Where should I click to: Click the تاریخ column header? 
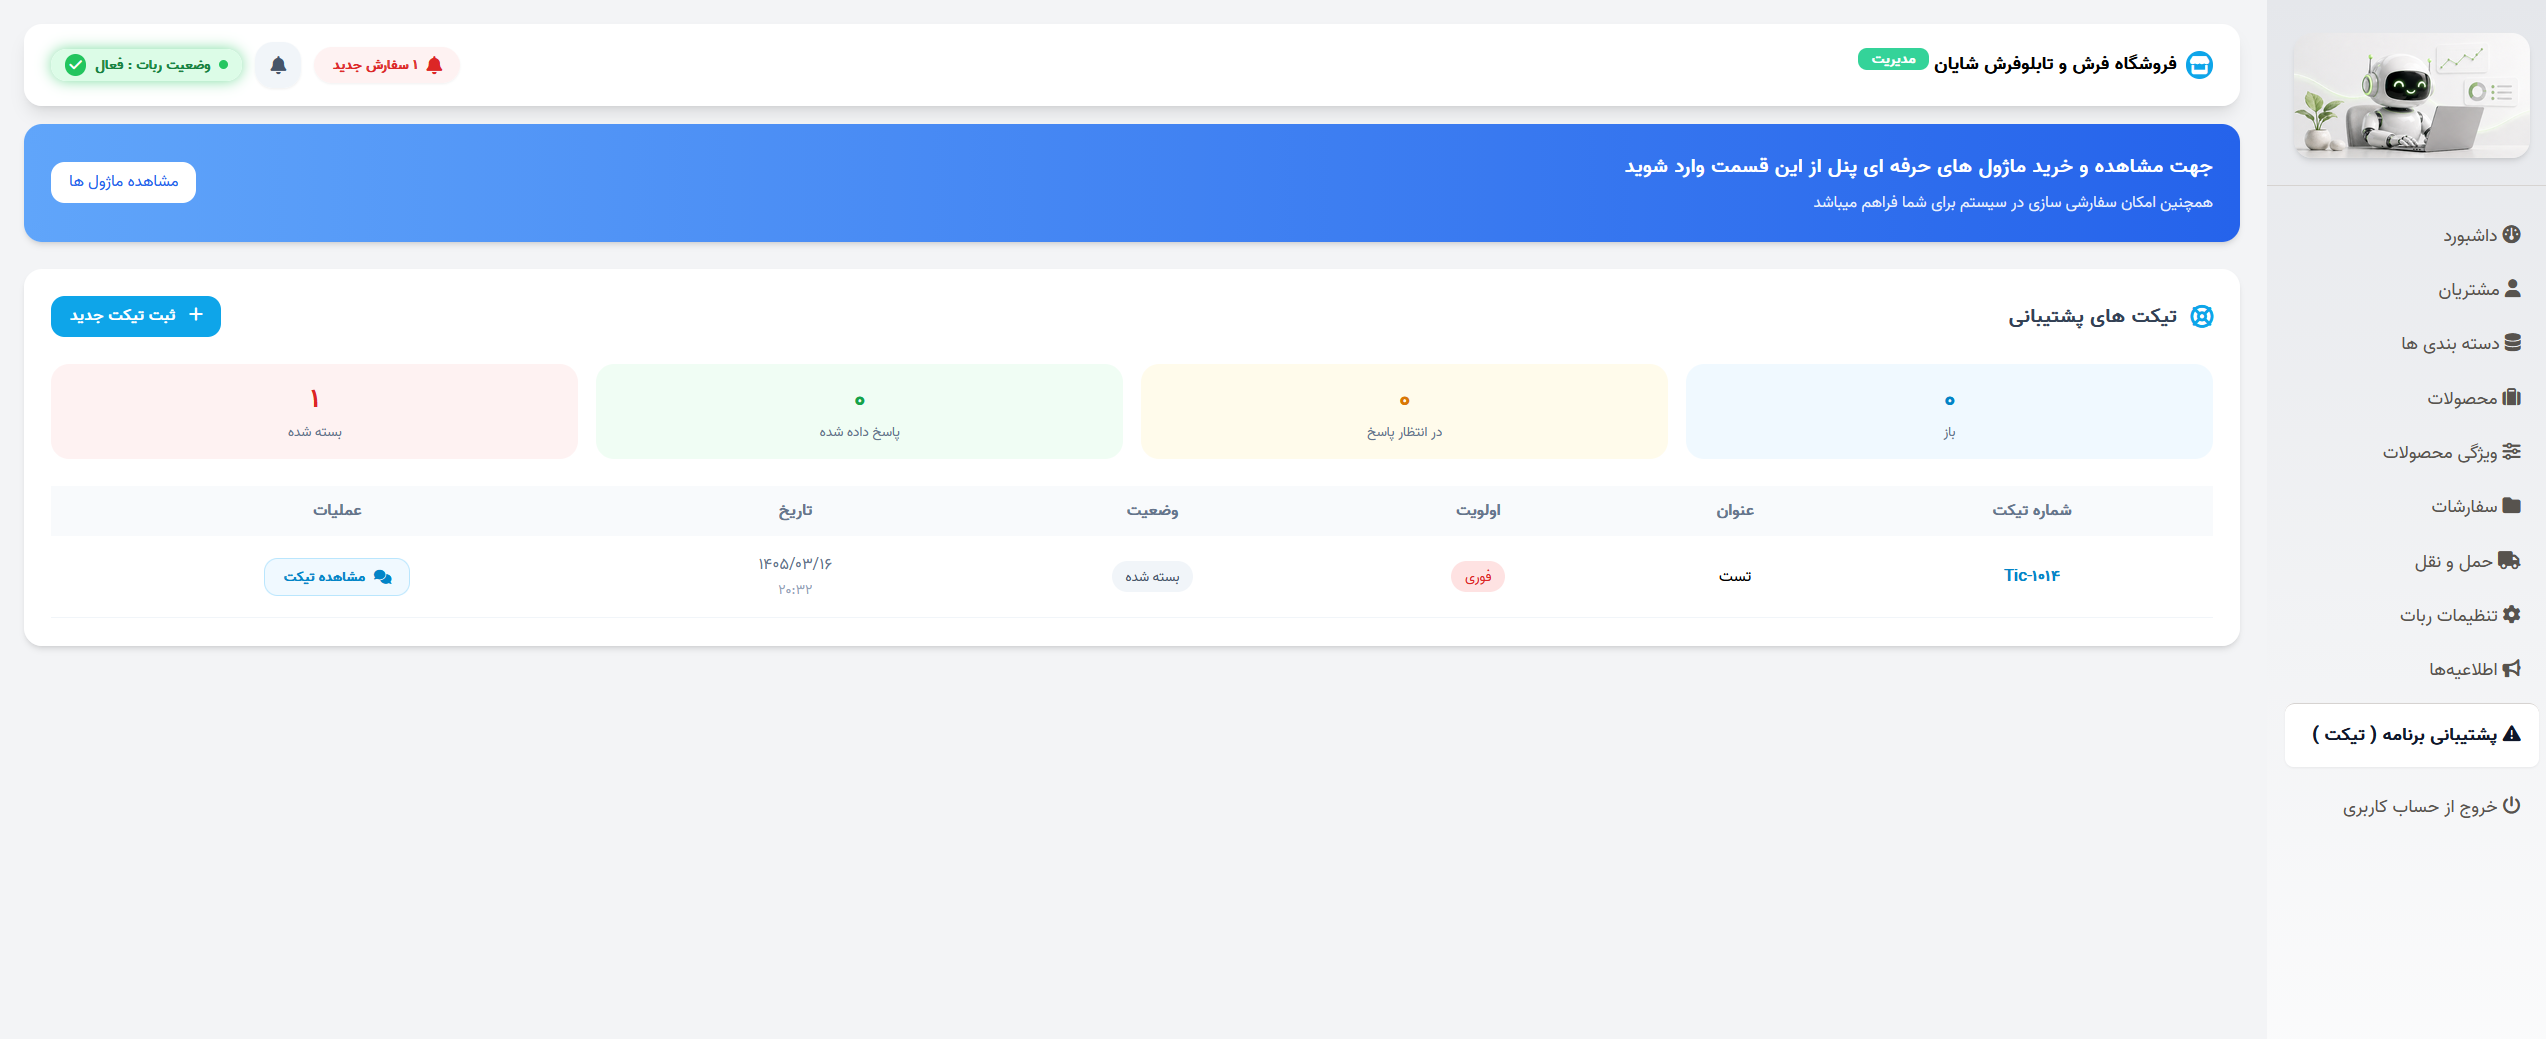click(x=795, y=511)
